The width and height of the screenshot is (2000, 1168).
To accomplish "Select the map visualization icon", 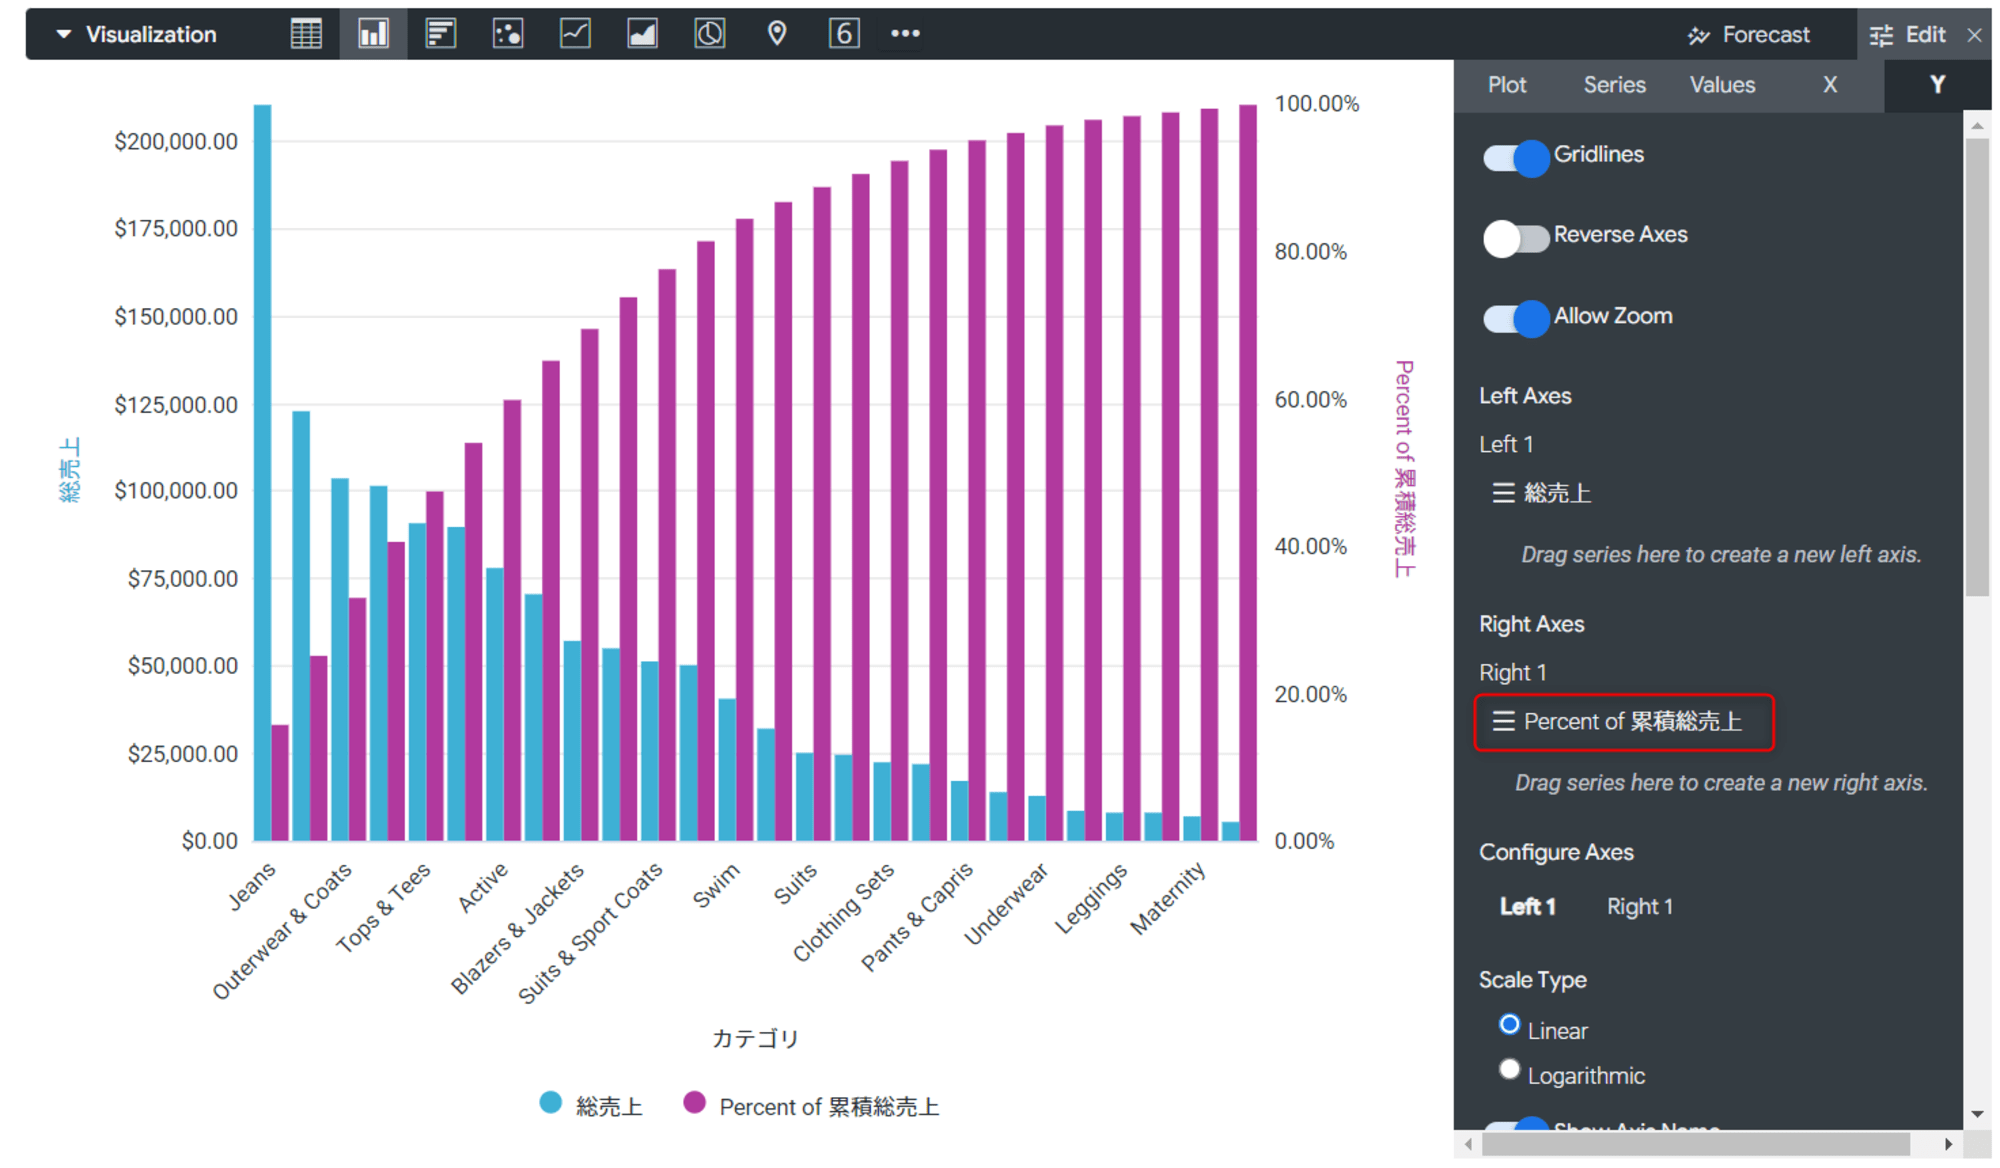I will click(777, 34).
